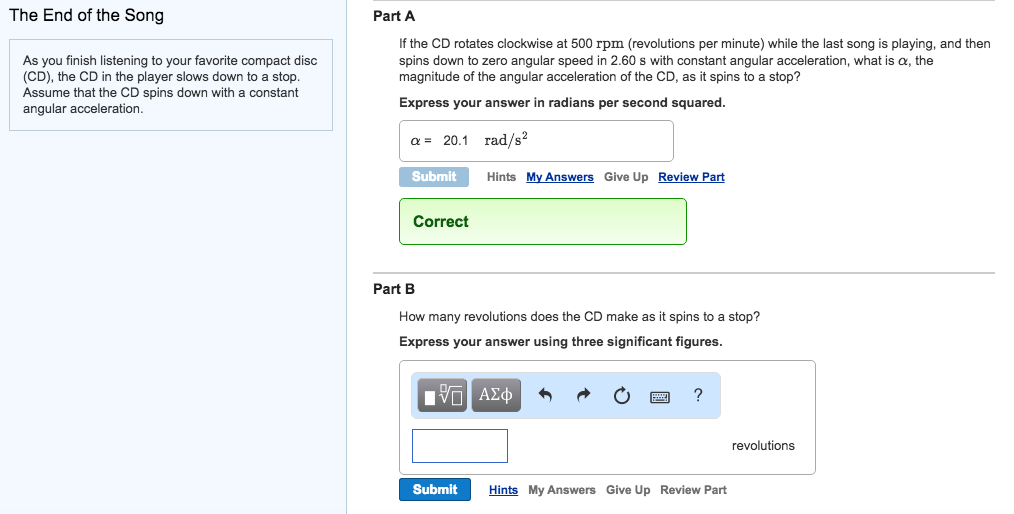Click Hints text in Part A
1014x514 pixels.
click(501, 177)
